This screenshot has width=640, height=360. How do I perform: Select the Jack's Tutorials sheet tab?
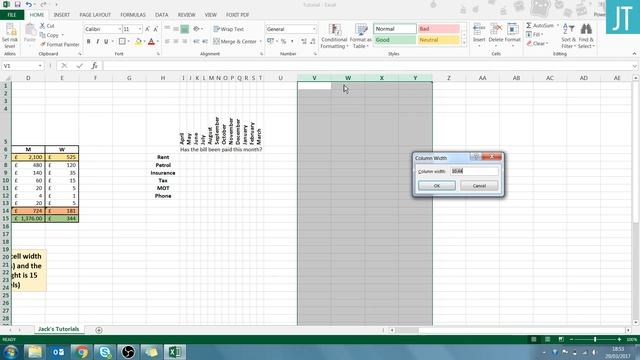click(59, 329)
